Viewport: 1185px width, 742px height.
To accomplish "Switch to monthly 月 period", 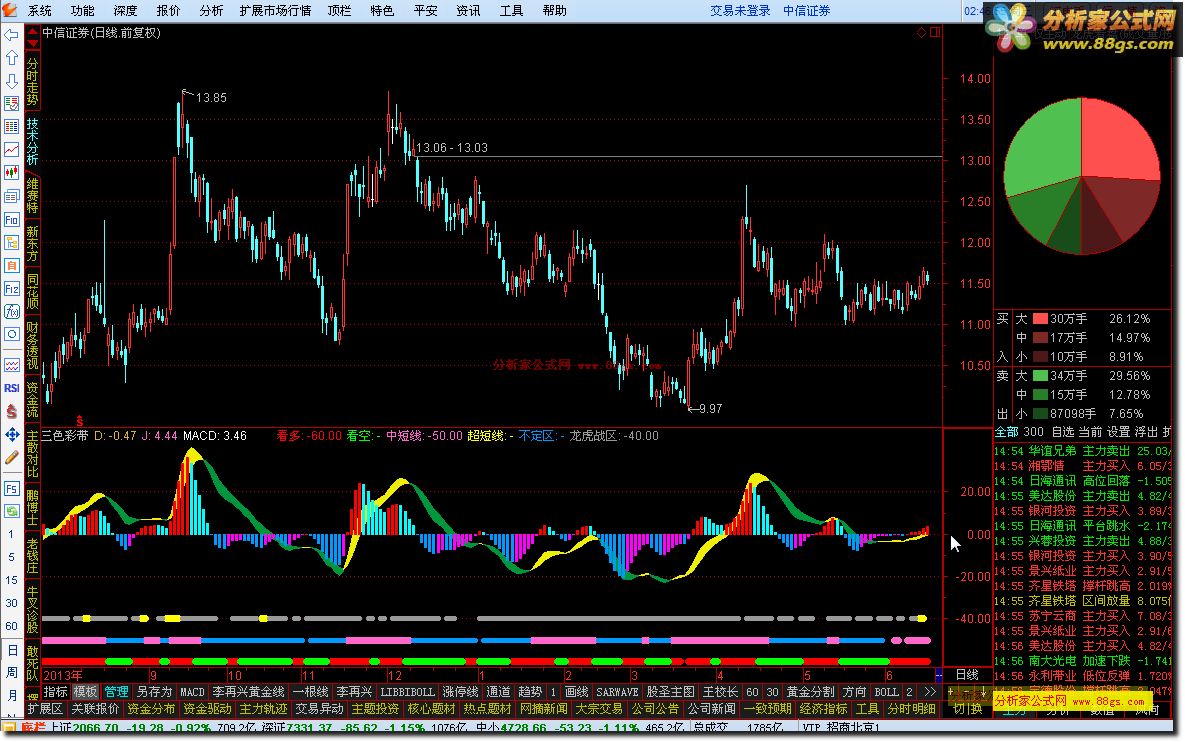I will pos(11,695).
